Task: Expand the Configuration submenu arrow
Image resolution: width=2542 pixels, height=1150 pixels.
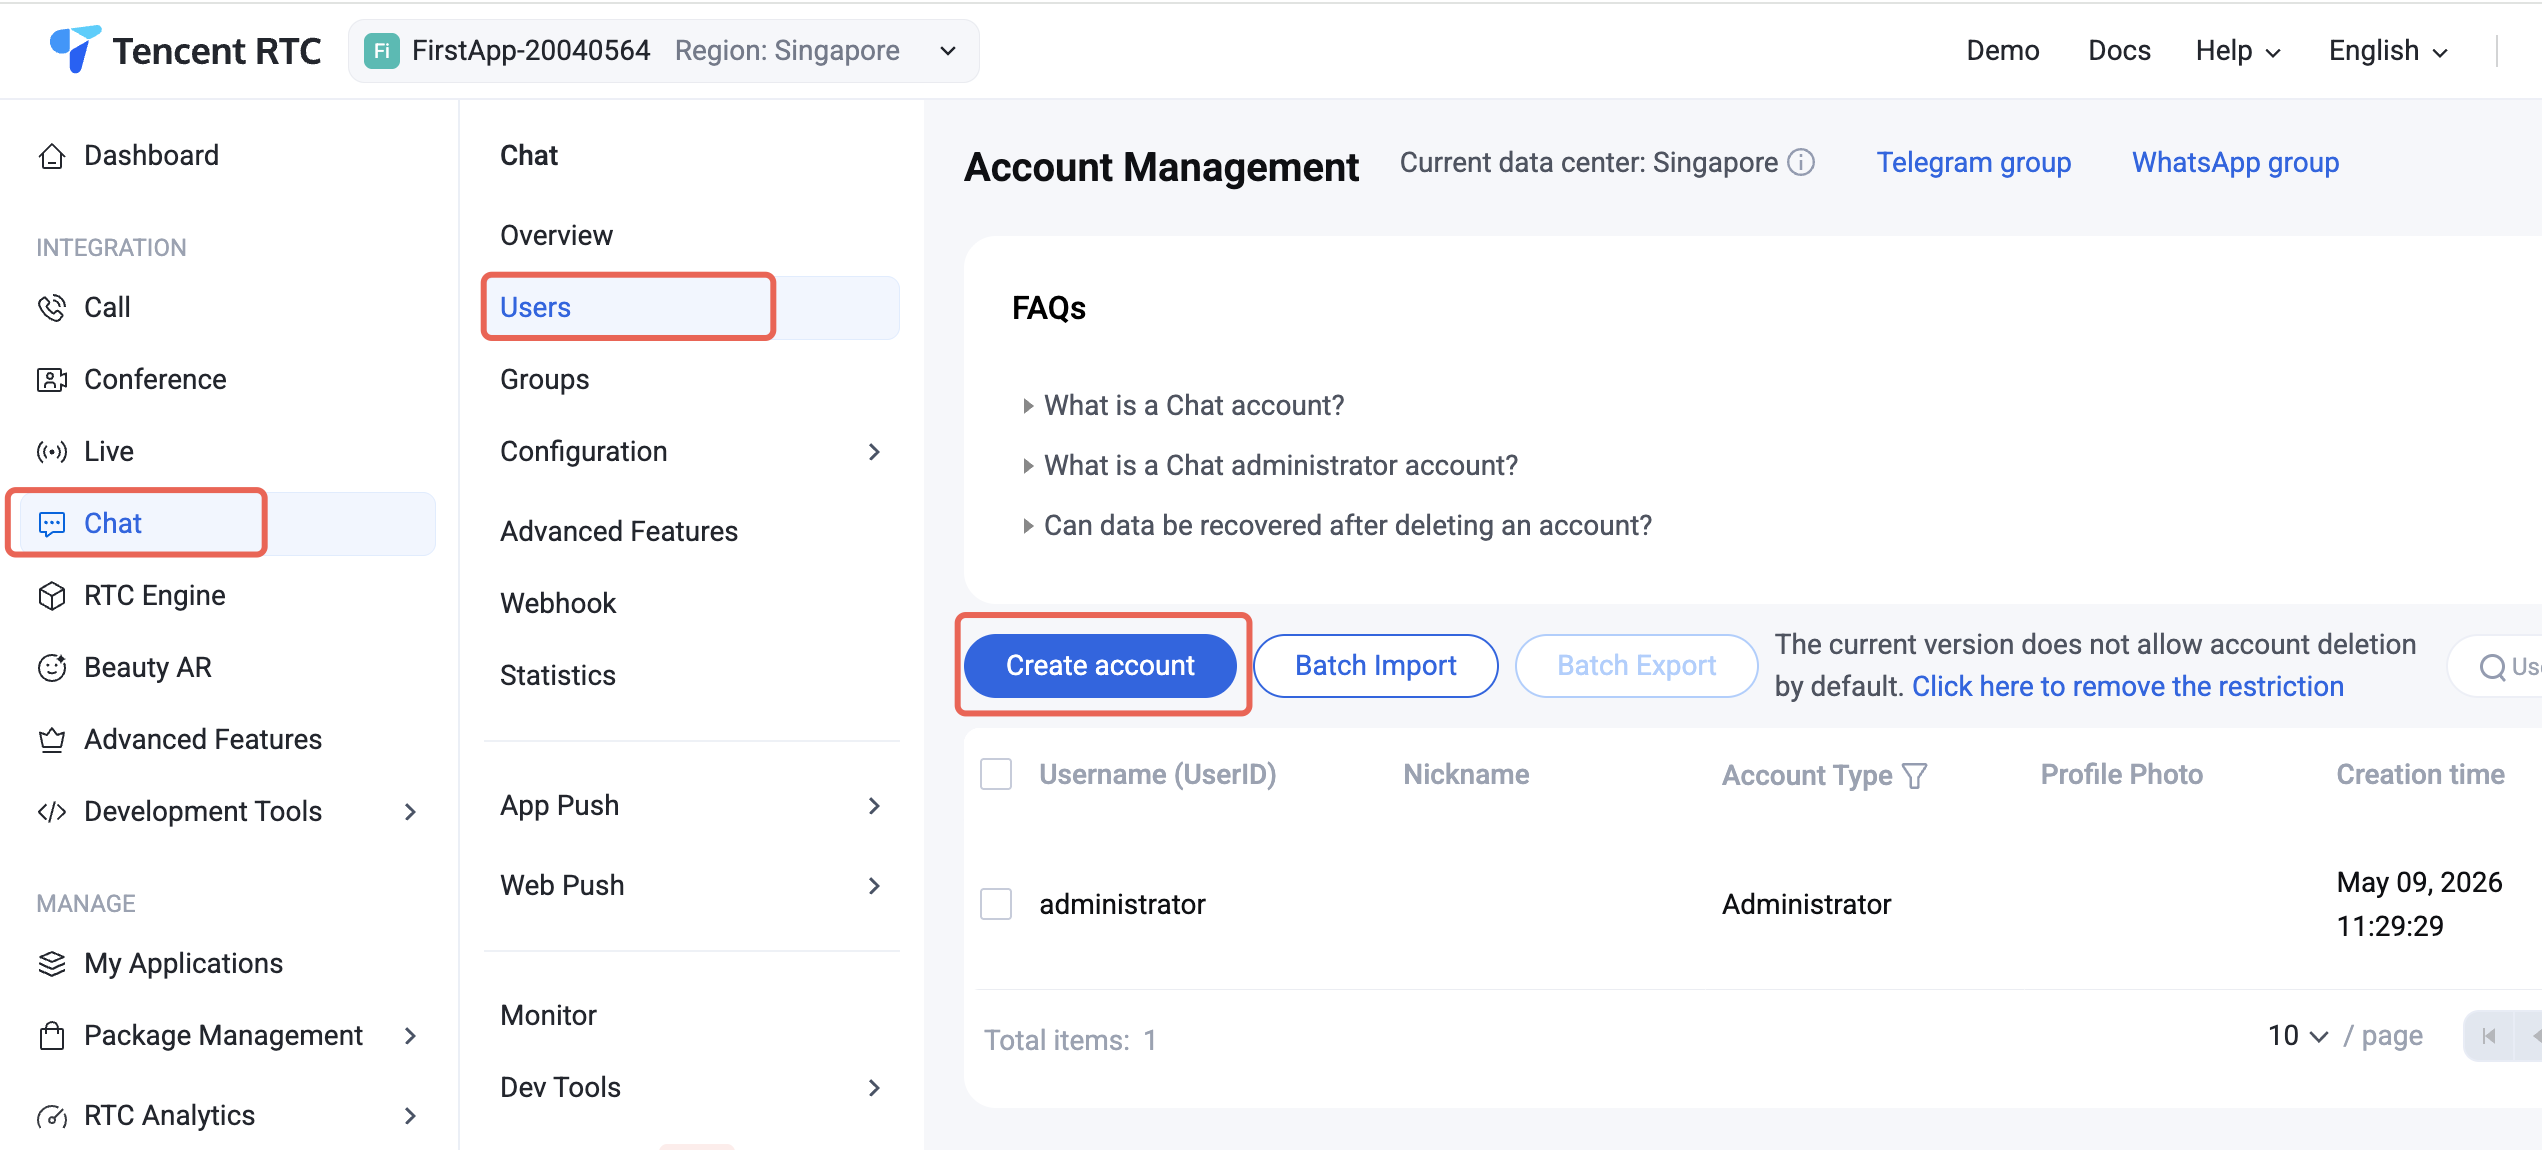Action: tap(874, 452)
